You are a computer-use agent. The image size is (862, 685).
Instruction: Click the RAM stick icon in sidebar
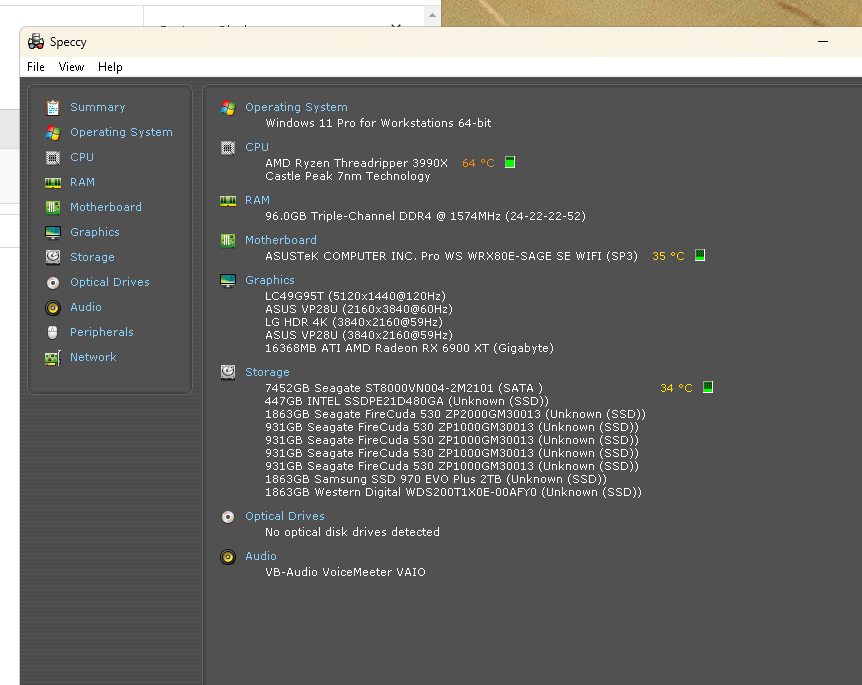click(x=53, y=183)
